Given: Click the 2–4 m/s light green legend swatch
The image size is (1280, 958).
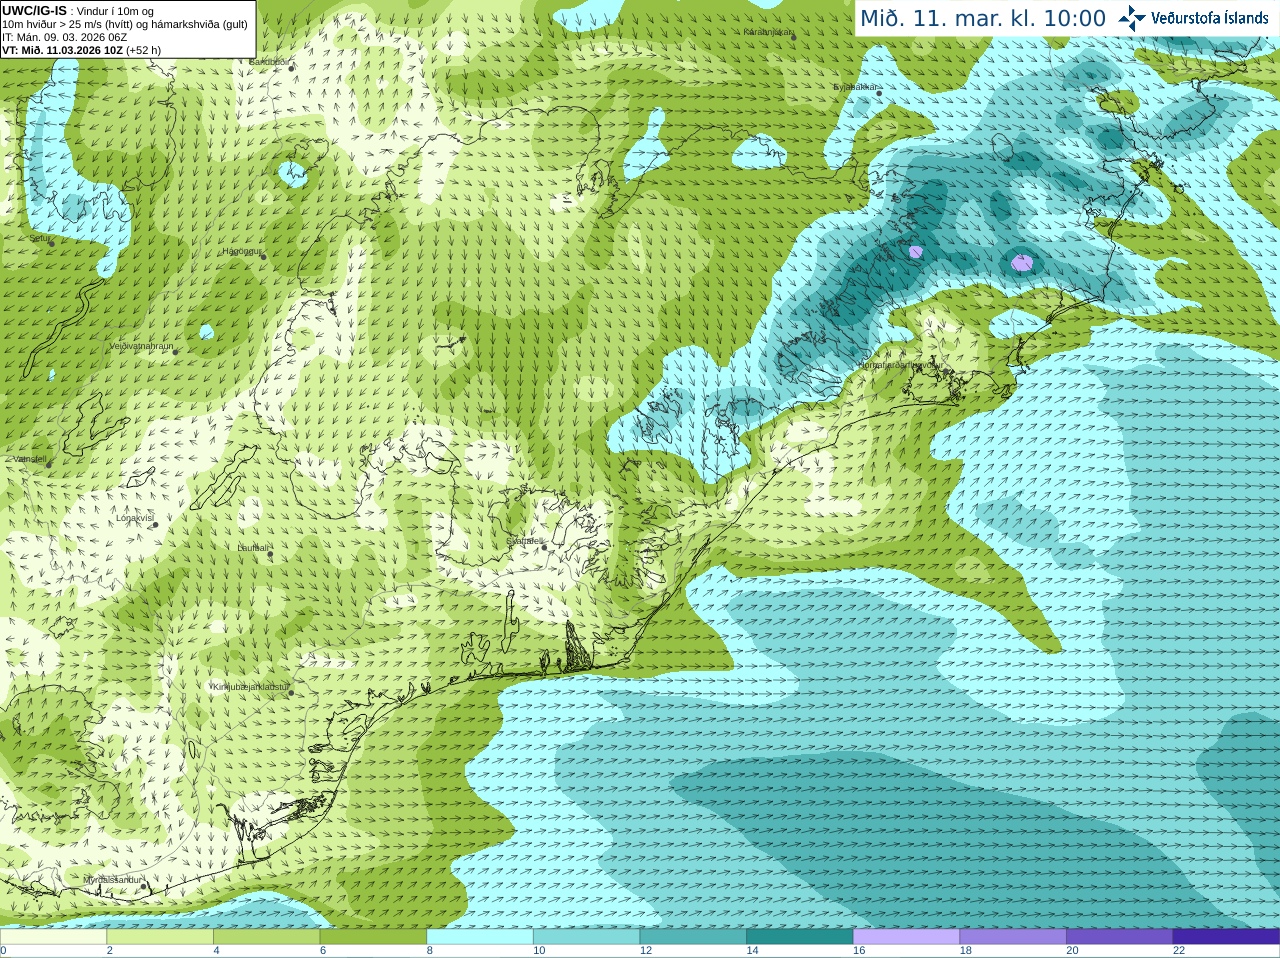Looking at the screenshot, I should 160,937.
